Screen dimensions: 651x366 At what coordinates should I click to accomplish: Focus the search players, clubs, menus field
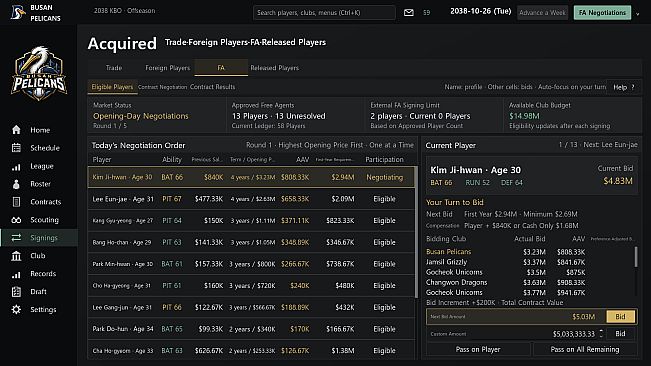click(x=324, y=12)
